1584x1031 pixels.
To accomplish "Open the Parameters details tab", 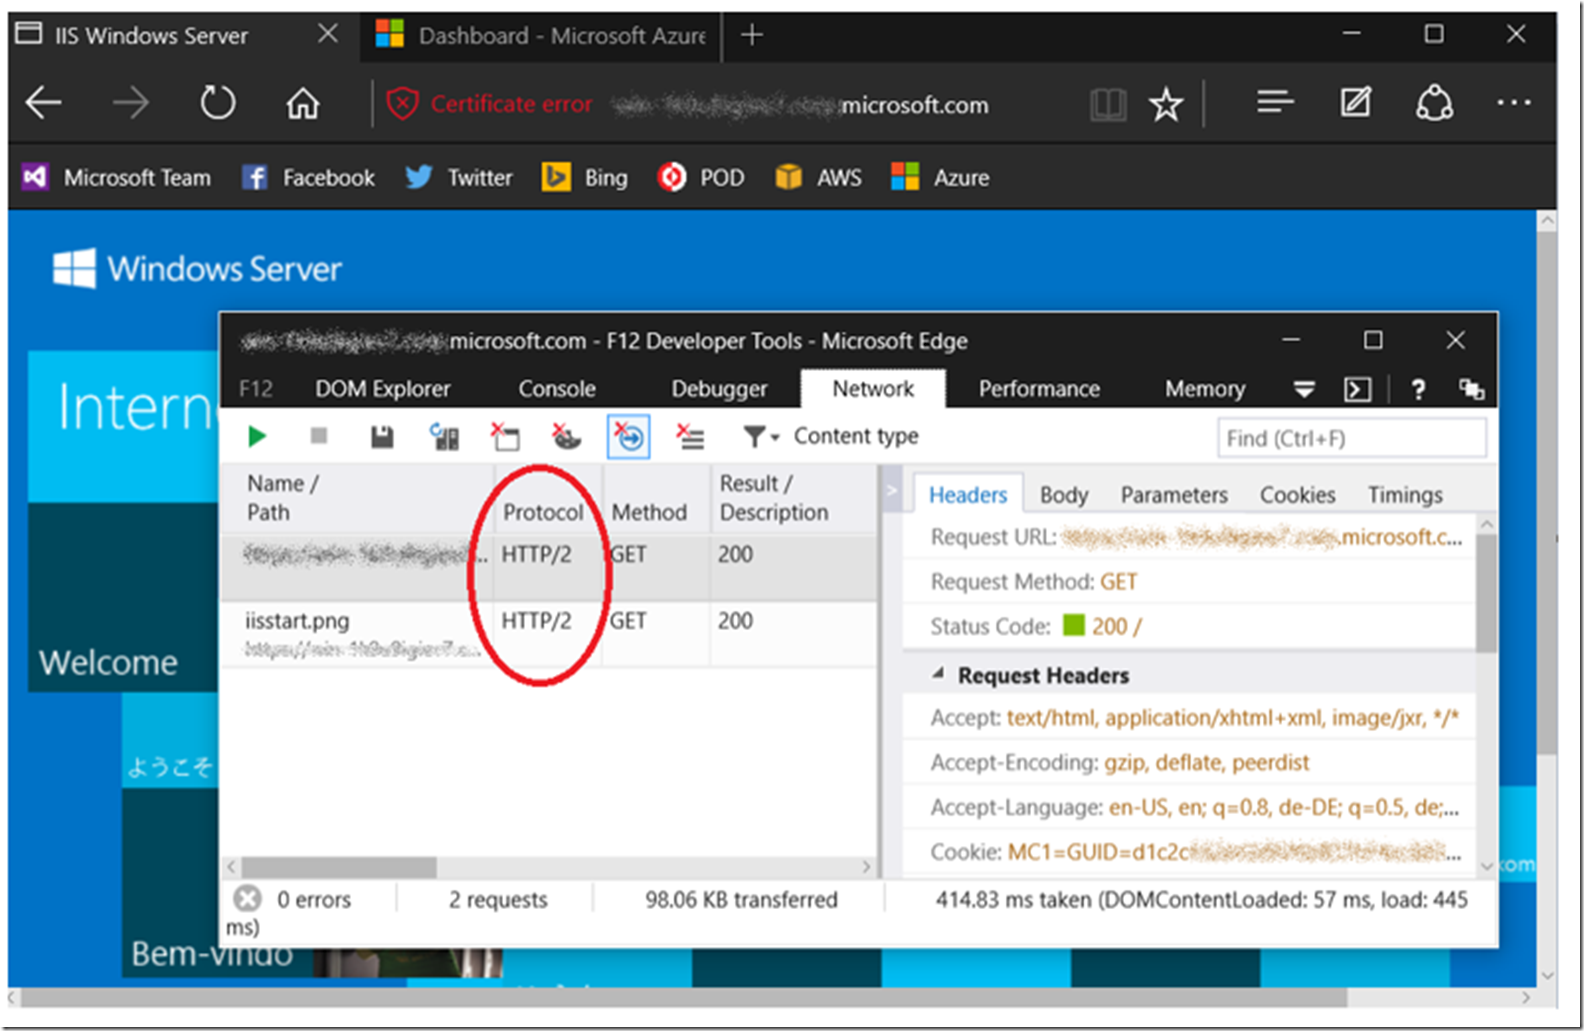I will 1174,495.
